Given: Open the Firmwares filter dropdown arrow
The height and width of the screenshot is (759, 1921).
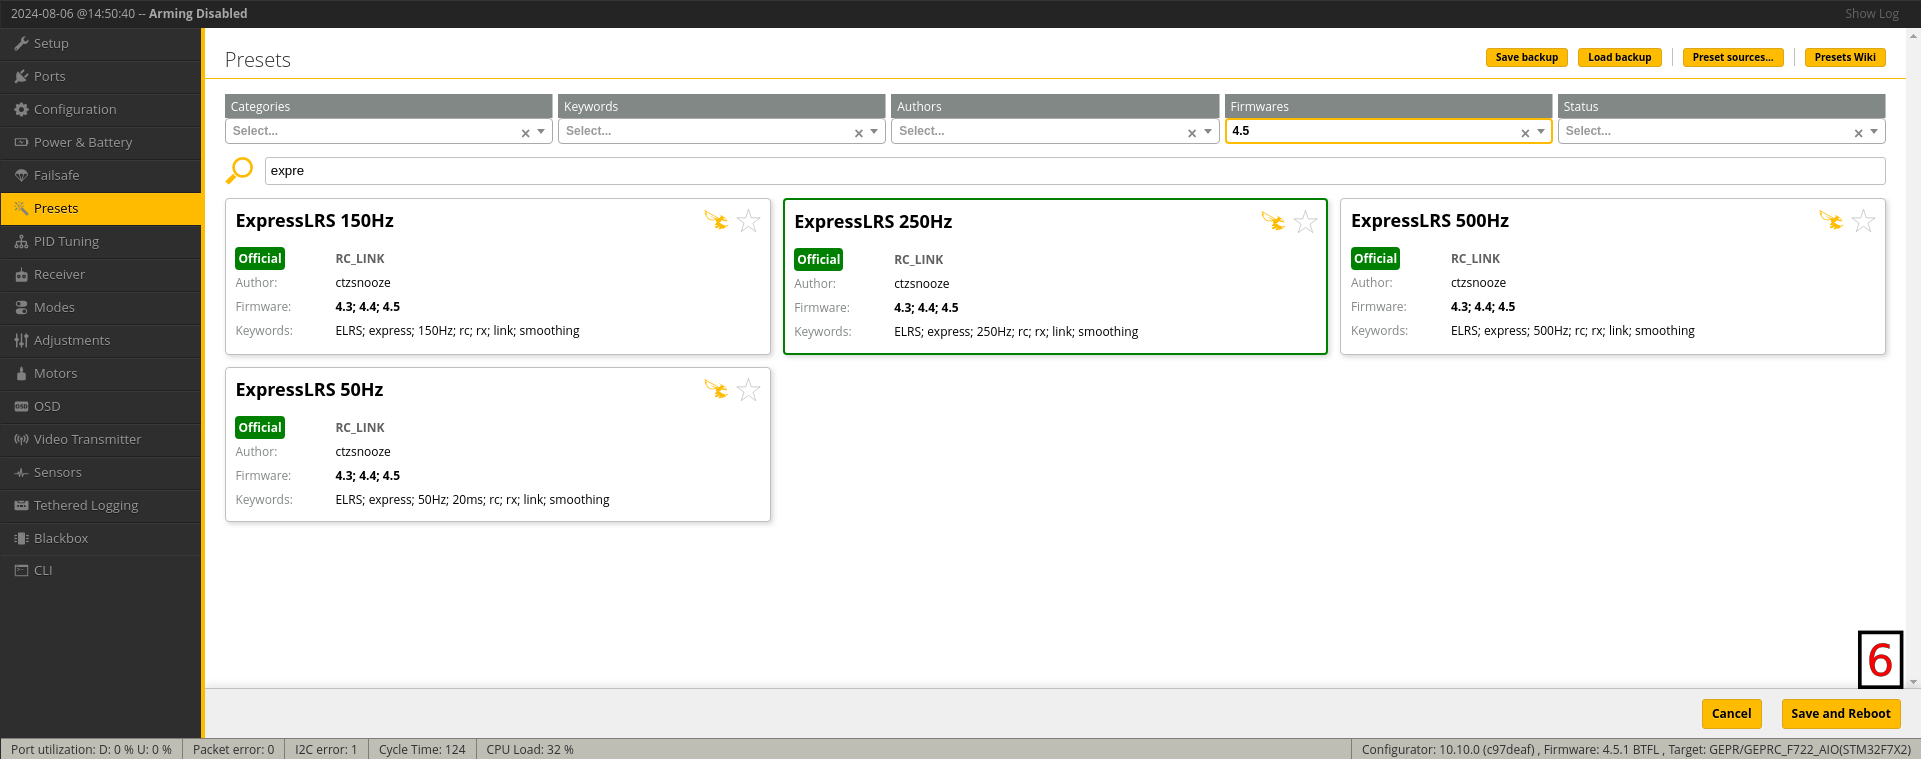Looking at the screenshot, I should (1541, 131).
